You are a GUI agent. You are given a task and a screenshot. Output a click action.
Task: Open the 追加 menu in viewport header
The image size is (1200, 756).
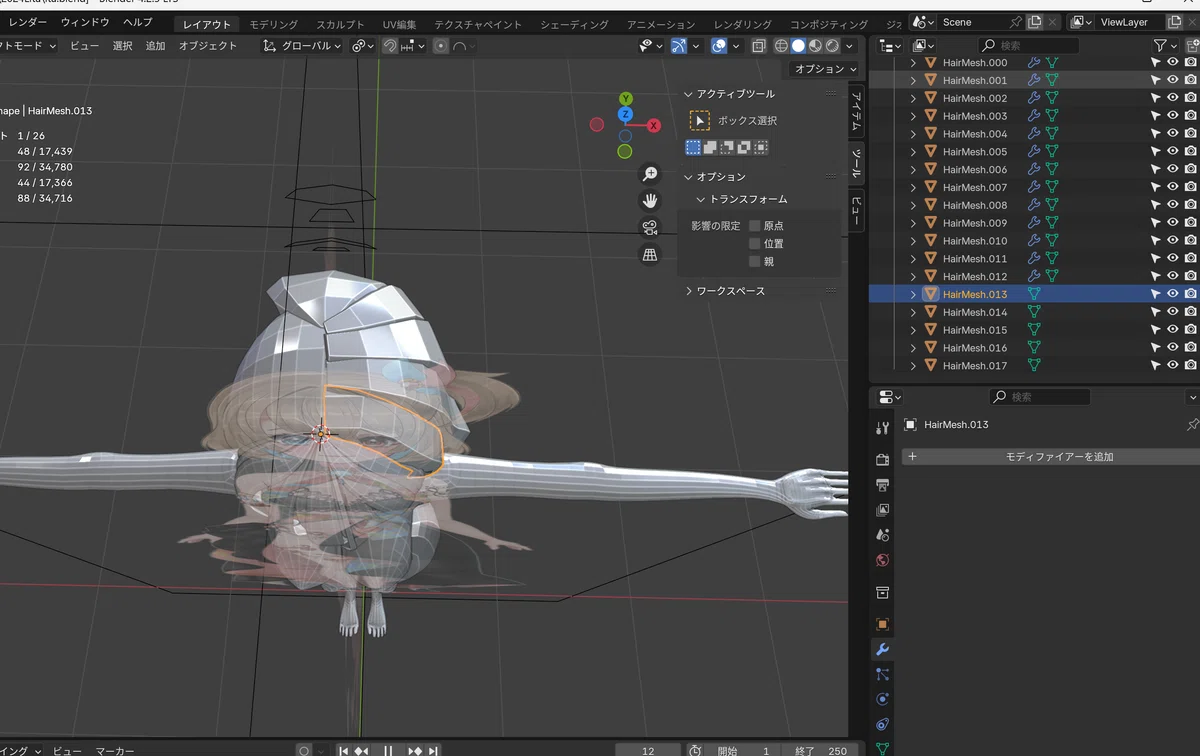click(x=155, y=46)
